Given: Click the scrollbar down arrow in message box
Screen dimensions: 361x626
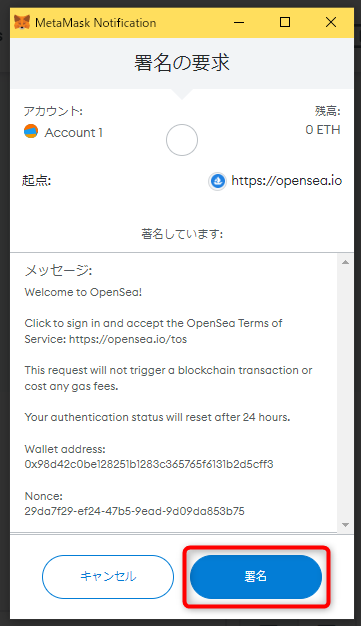Looking at the screenshot, I should pyautogui.click(x=345, y=525).
